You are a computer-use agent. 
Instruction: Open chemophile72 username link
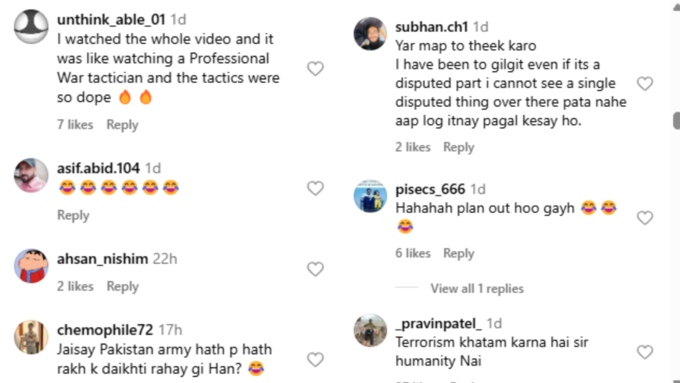pyautogui.click(x=105, y=330)
